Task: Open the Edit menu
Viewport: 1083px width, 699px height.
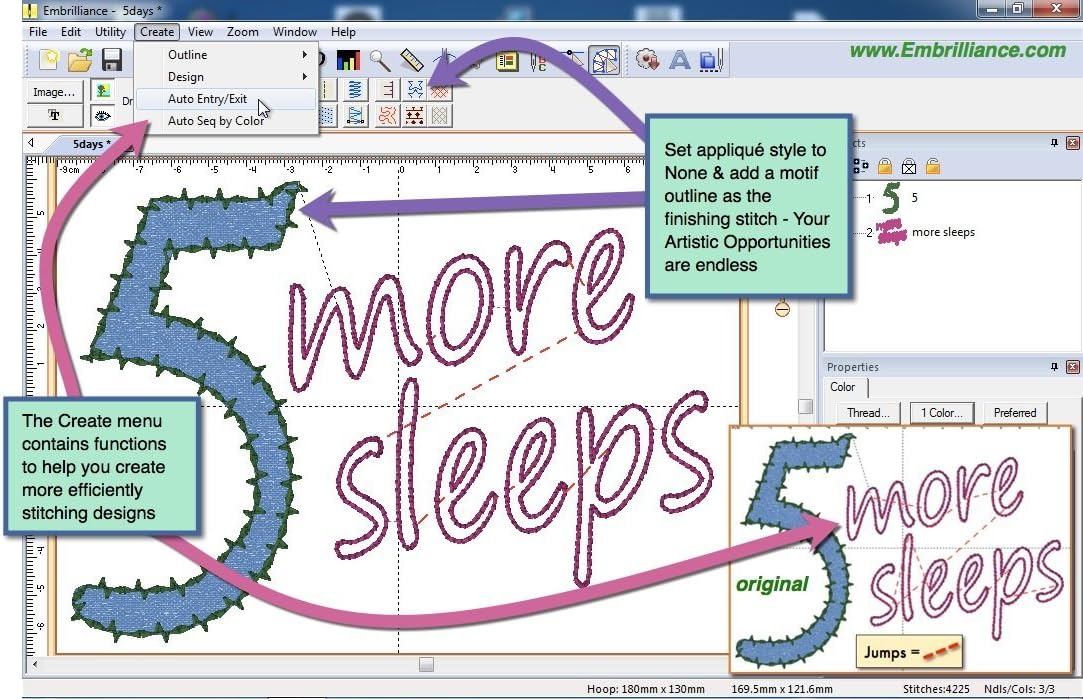Action: tap(70, 32)
